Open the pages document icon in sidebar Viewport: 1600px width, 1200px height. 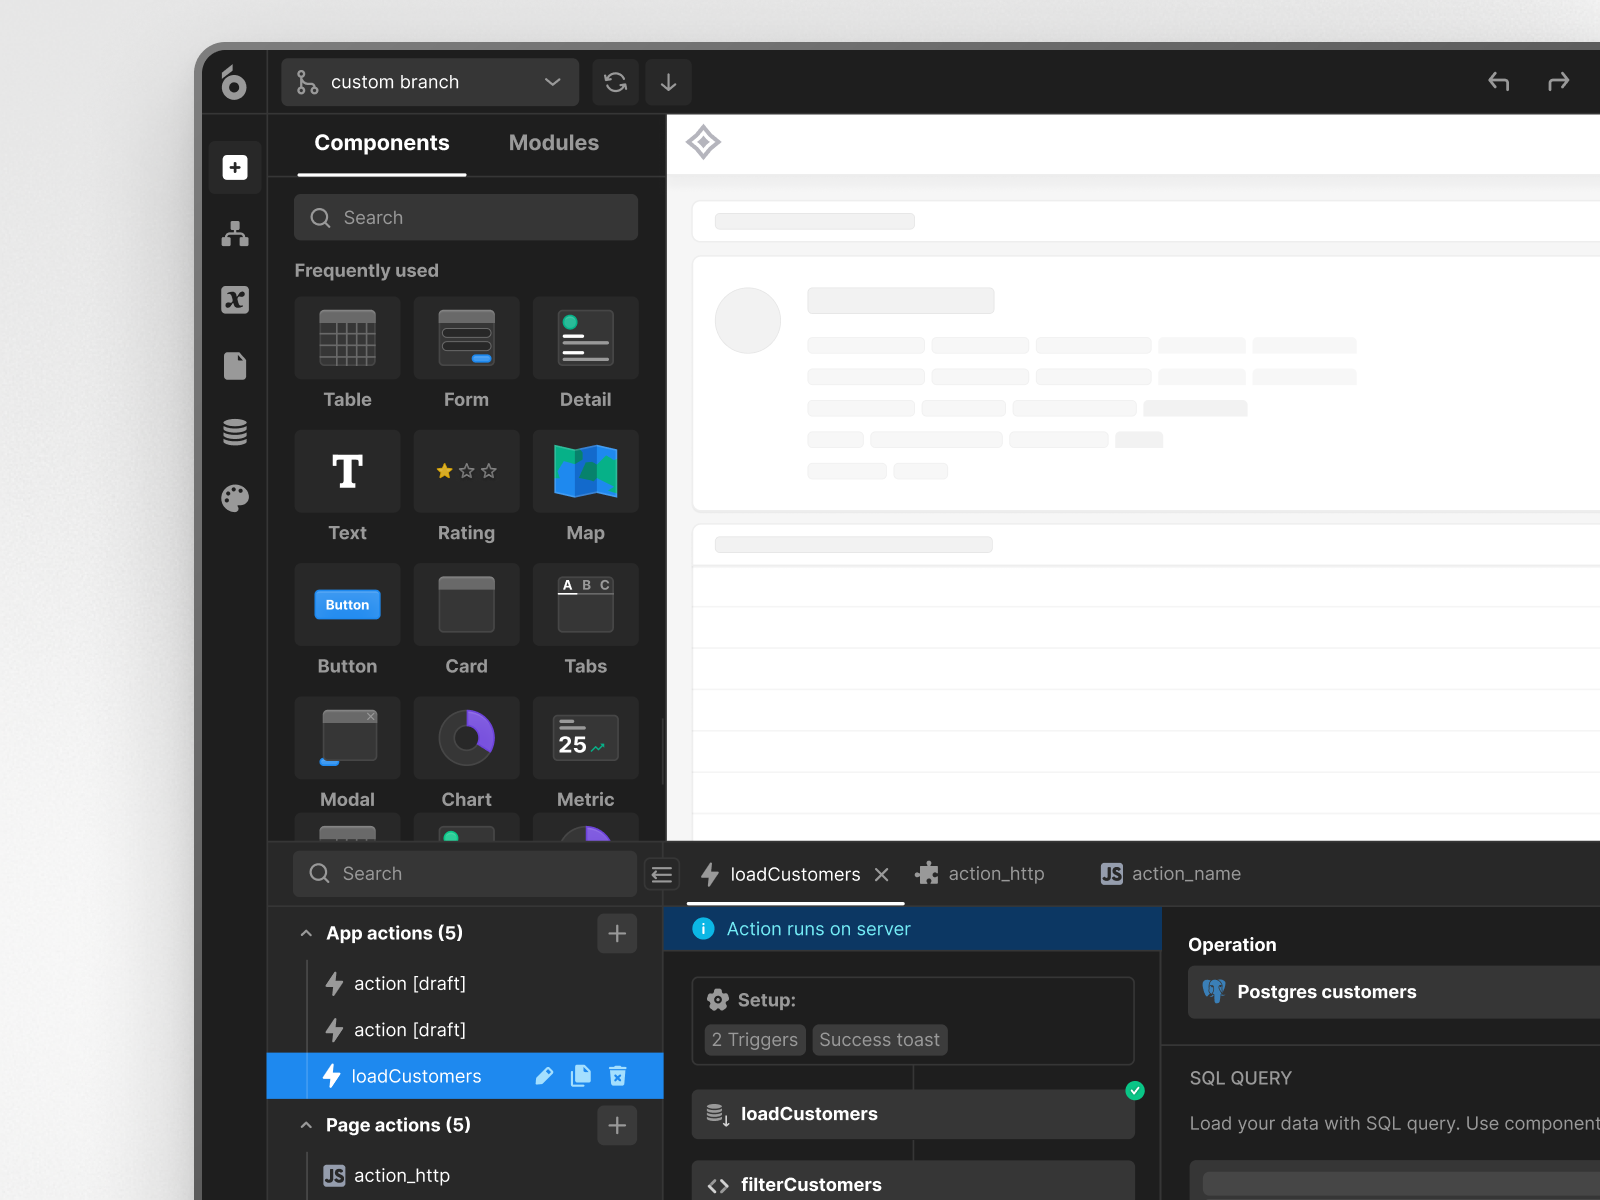pos(235,366)
